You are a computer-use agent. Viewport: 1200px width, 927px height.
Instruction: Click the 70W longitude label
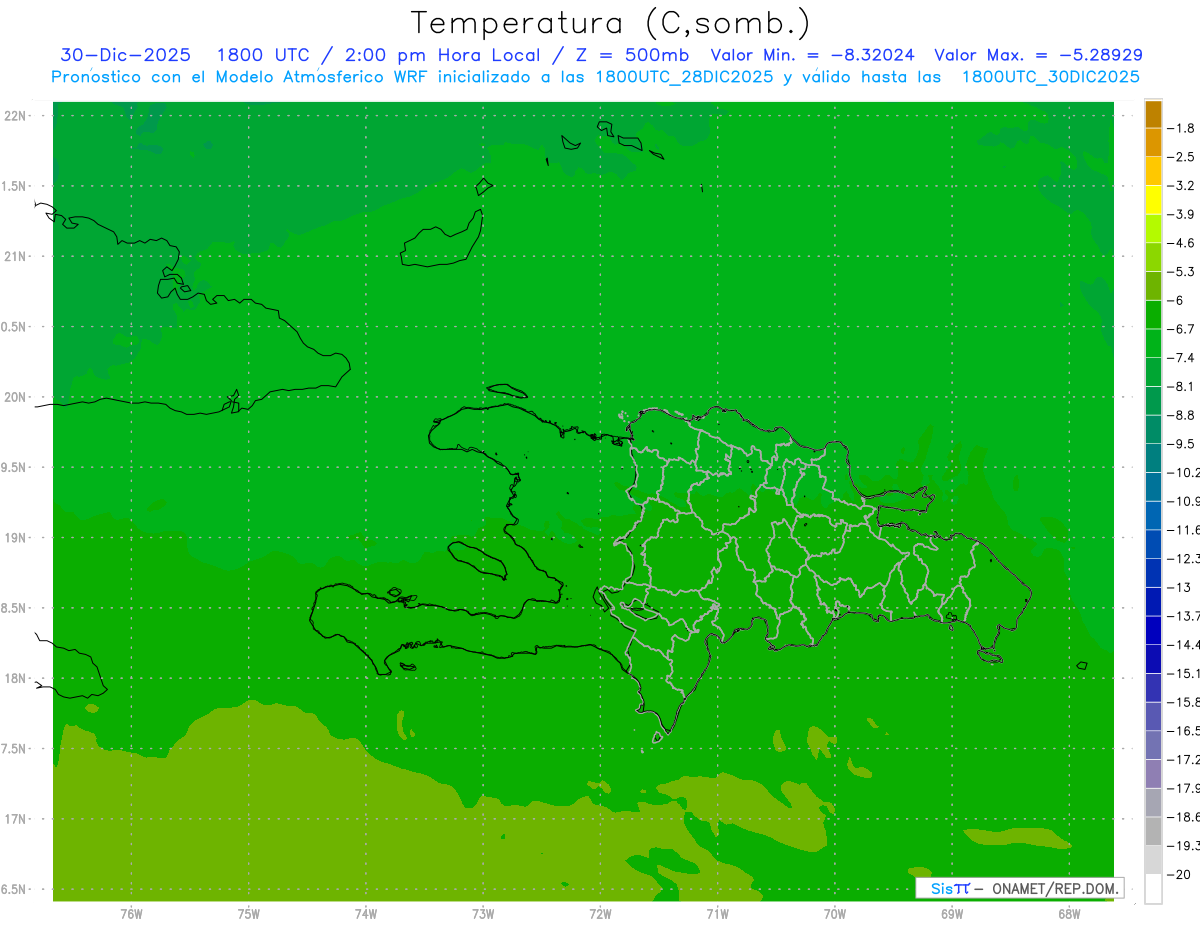[x=835, y=914]
